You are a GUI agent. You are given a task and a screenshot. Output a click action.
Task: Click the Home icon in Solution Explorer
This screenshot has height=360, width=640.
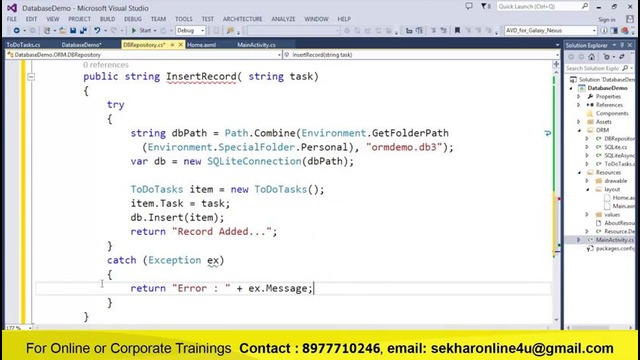pos(591,57)
